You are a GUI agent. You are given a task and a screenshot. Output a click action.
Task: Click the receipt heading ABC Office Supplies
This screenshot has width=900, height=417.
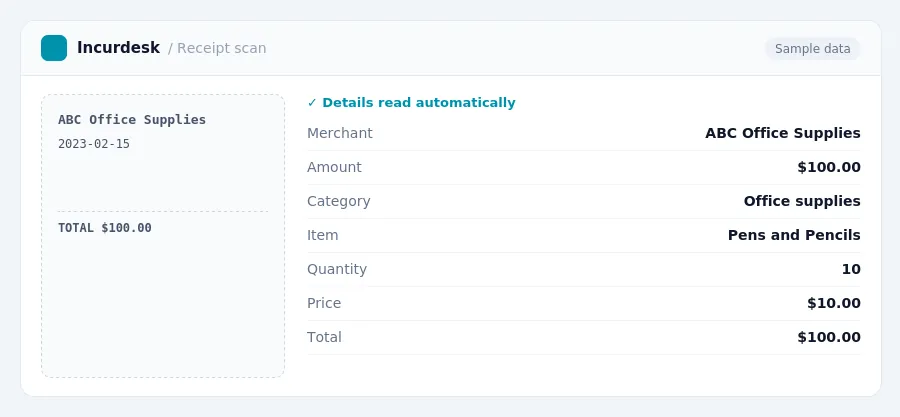132,120
